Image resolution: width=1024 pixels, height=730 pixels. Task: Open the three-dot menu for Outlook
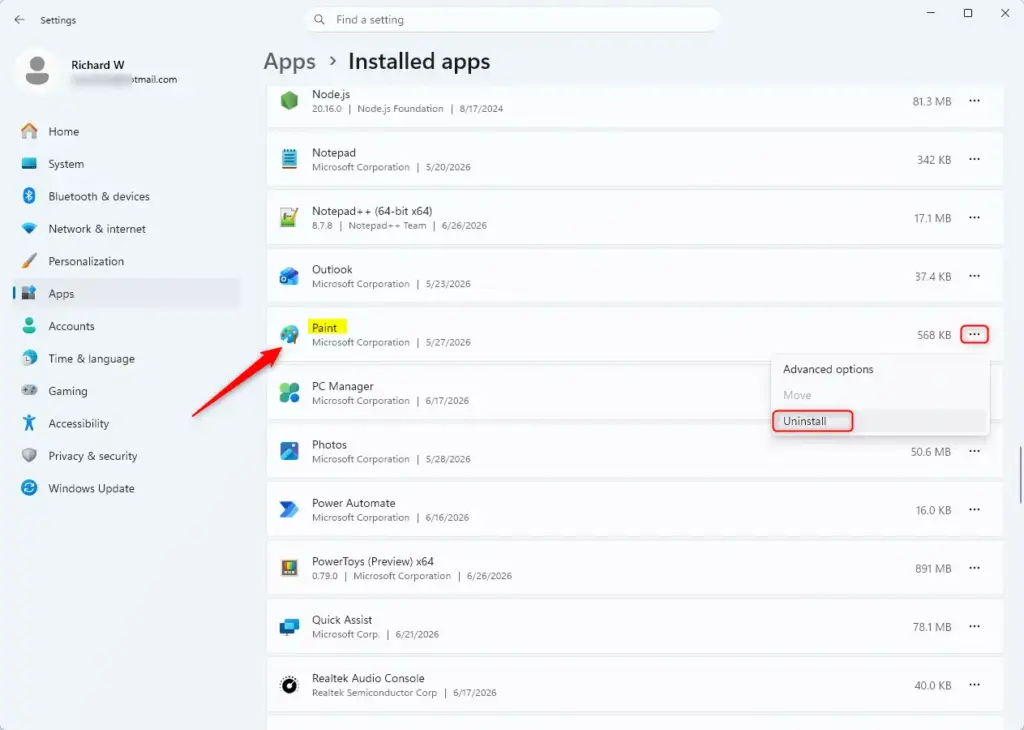[974, 276]
